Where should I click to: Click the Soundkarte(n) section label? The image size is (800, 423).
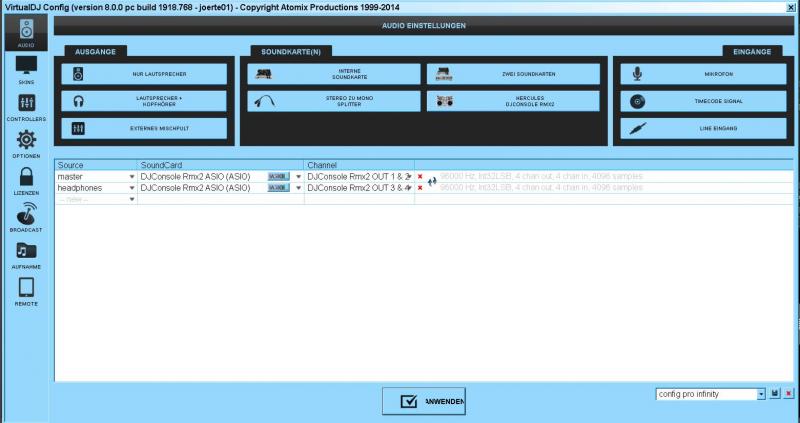(291, 52)
